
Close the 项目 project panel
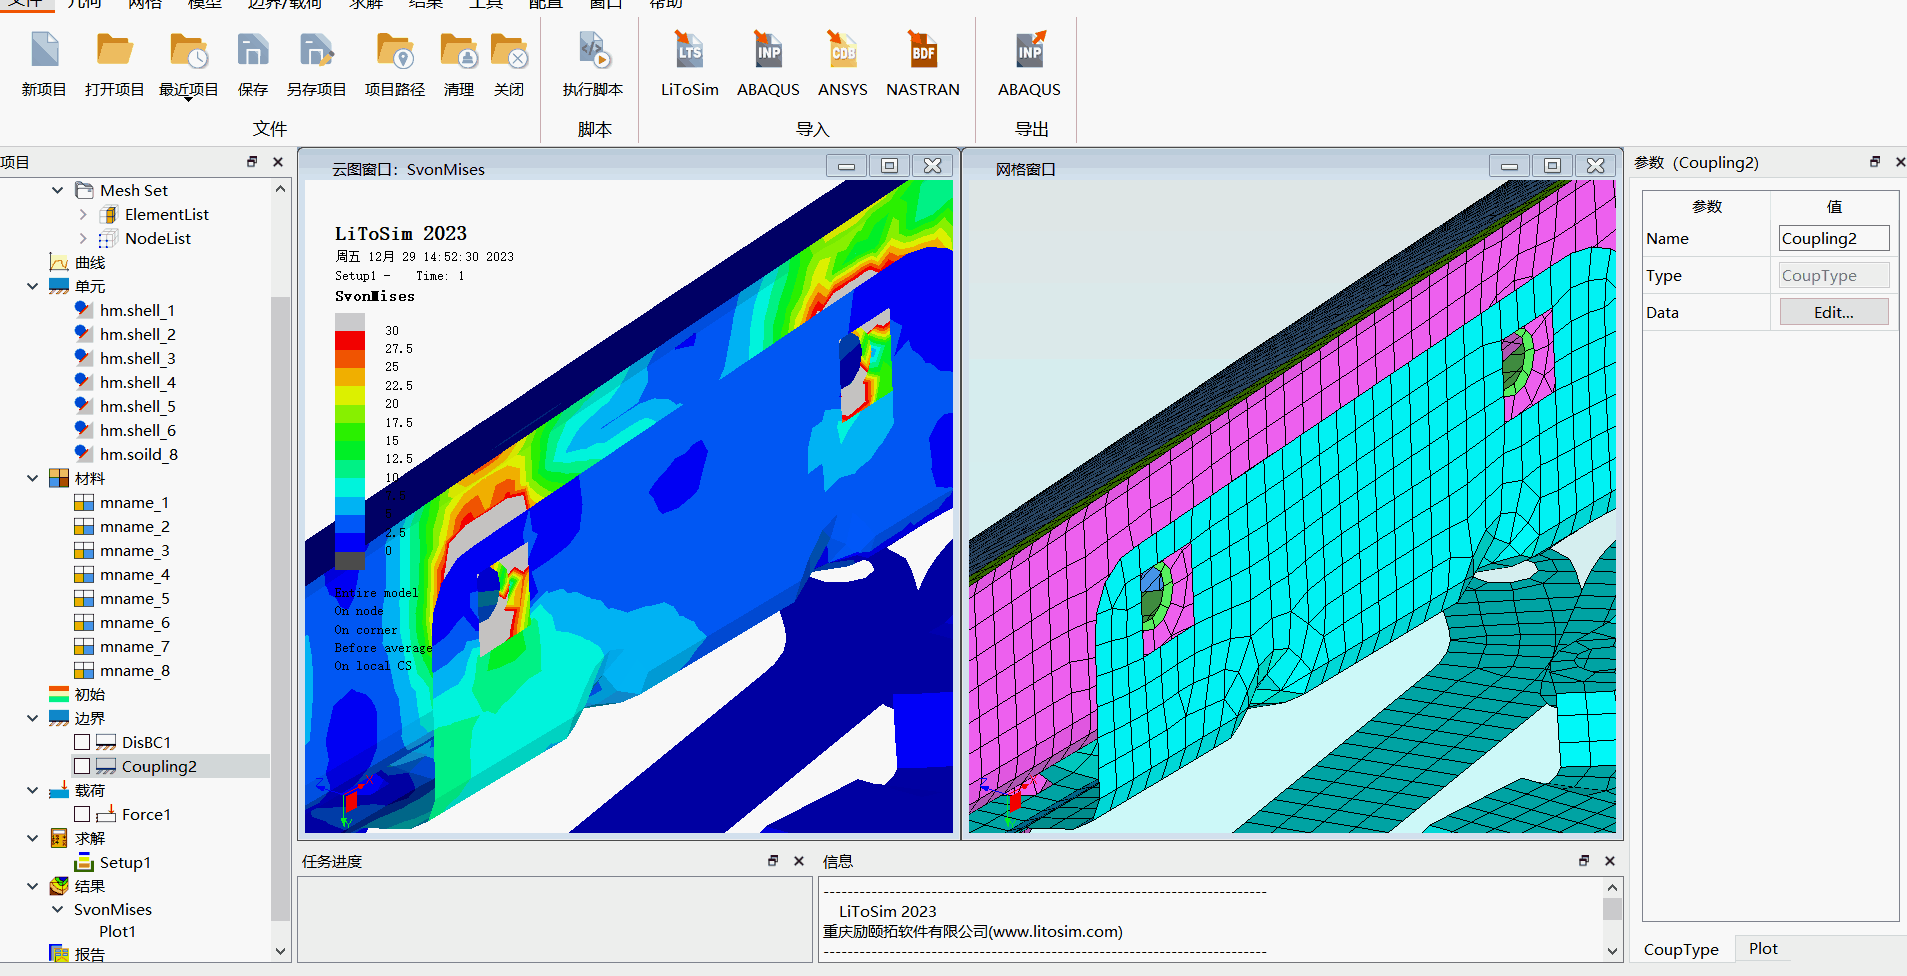(278, 161)
